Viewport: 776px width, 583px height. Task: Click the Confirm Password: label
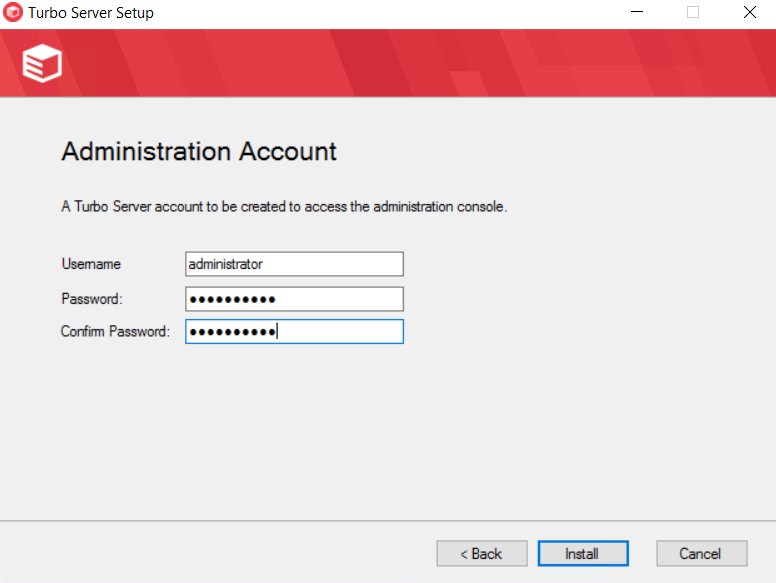(x=115, y=331)
